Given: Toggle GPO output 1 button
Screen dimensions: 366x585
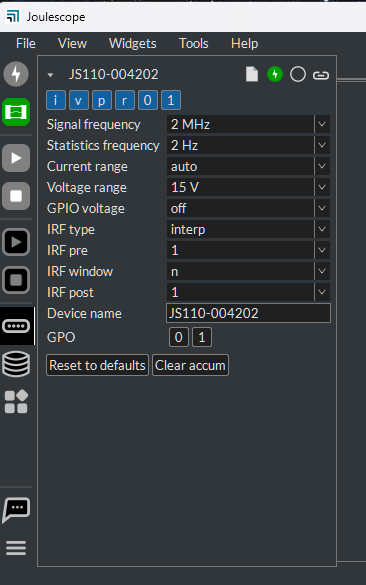Looking at the screenshot, I should point(202,337).
